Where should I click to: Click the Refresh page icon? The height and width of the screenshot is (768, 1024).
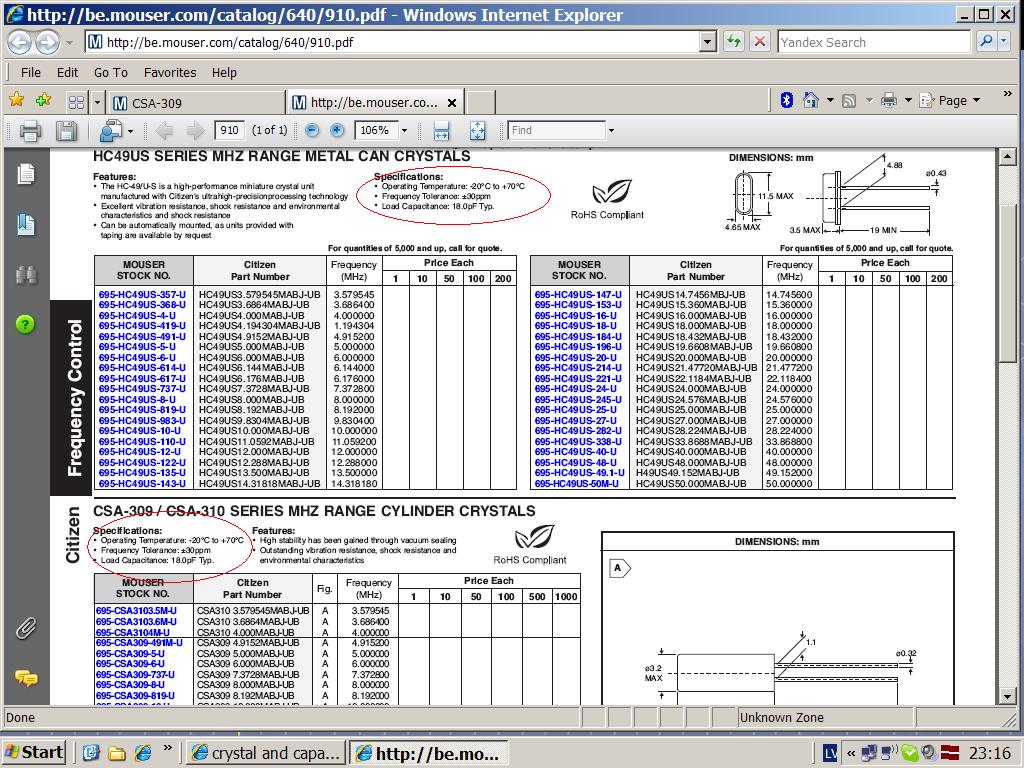(x=734, y=42)
